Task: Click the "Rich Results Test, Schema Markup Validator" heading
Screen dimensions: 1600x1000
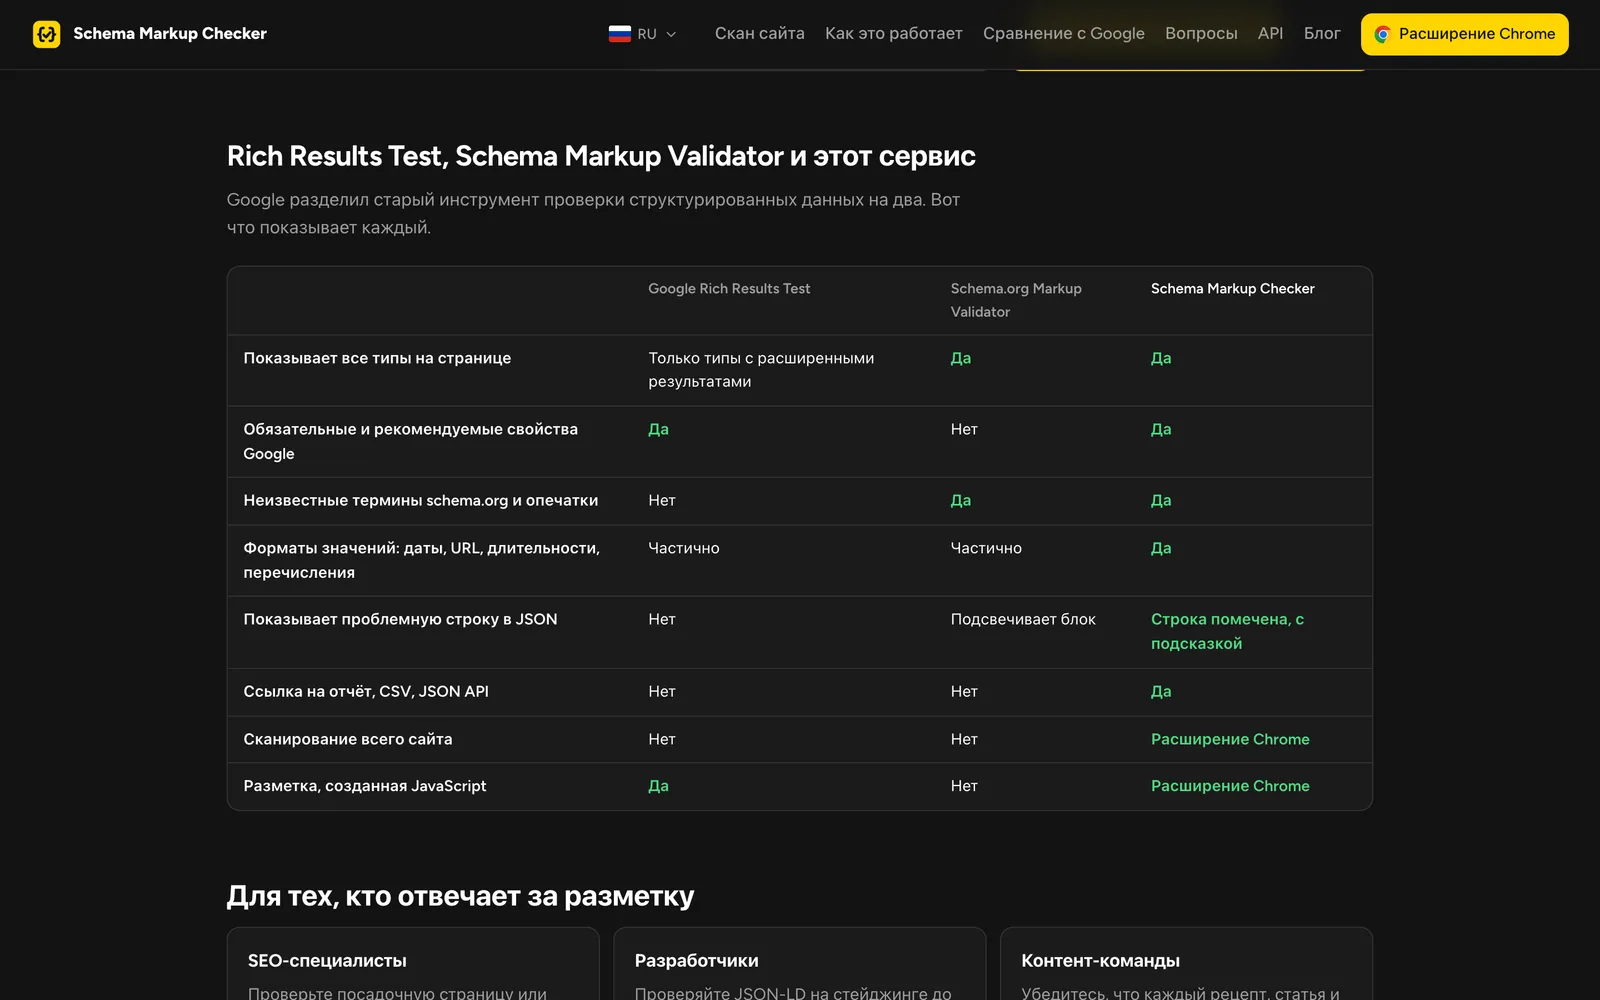Action: 601,156
